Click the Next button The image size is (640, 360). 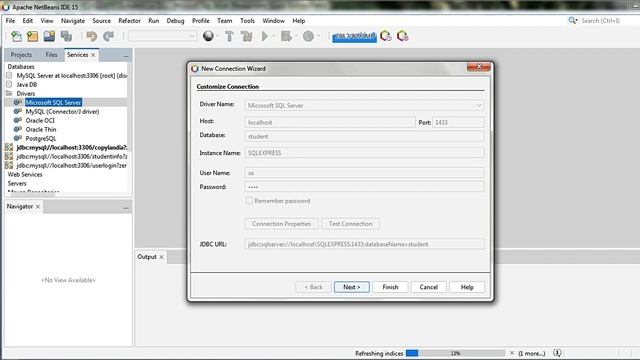[x=351, y=287]
